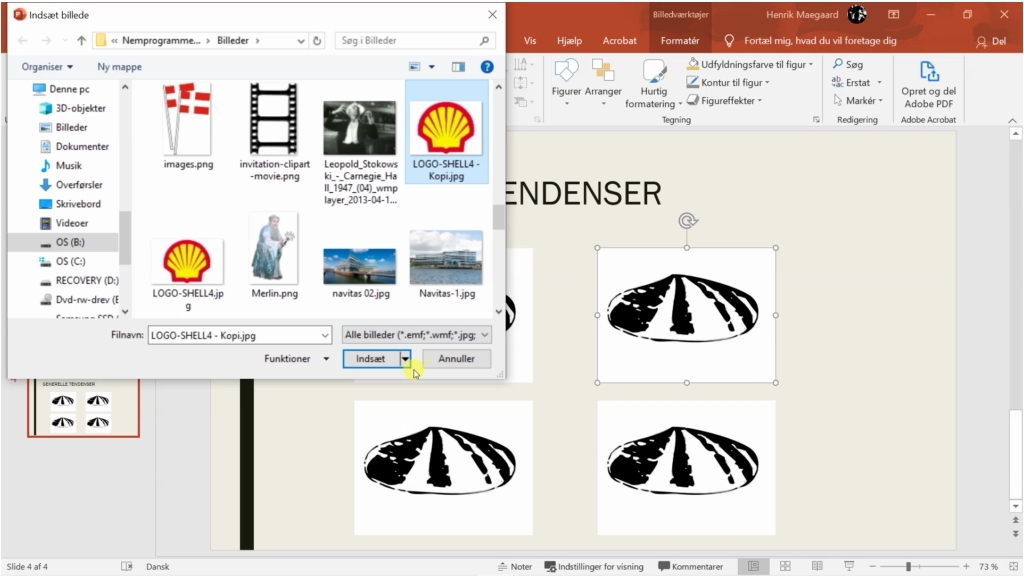
Task: Click the search magnifier in dialog
Action: point(484,40)
